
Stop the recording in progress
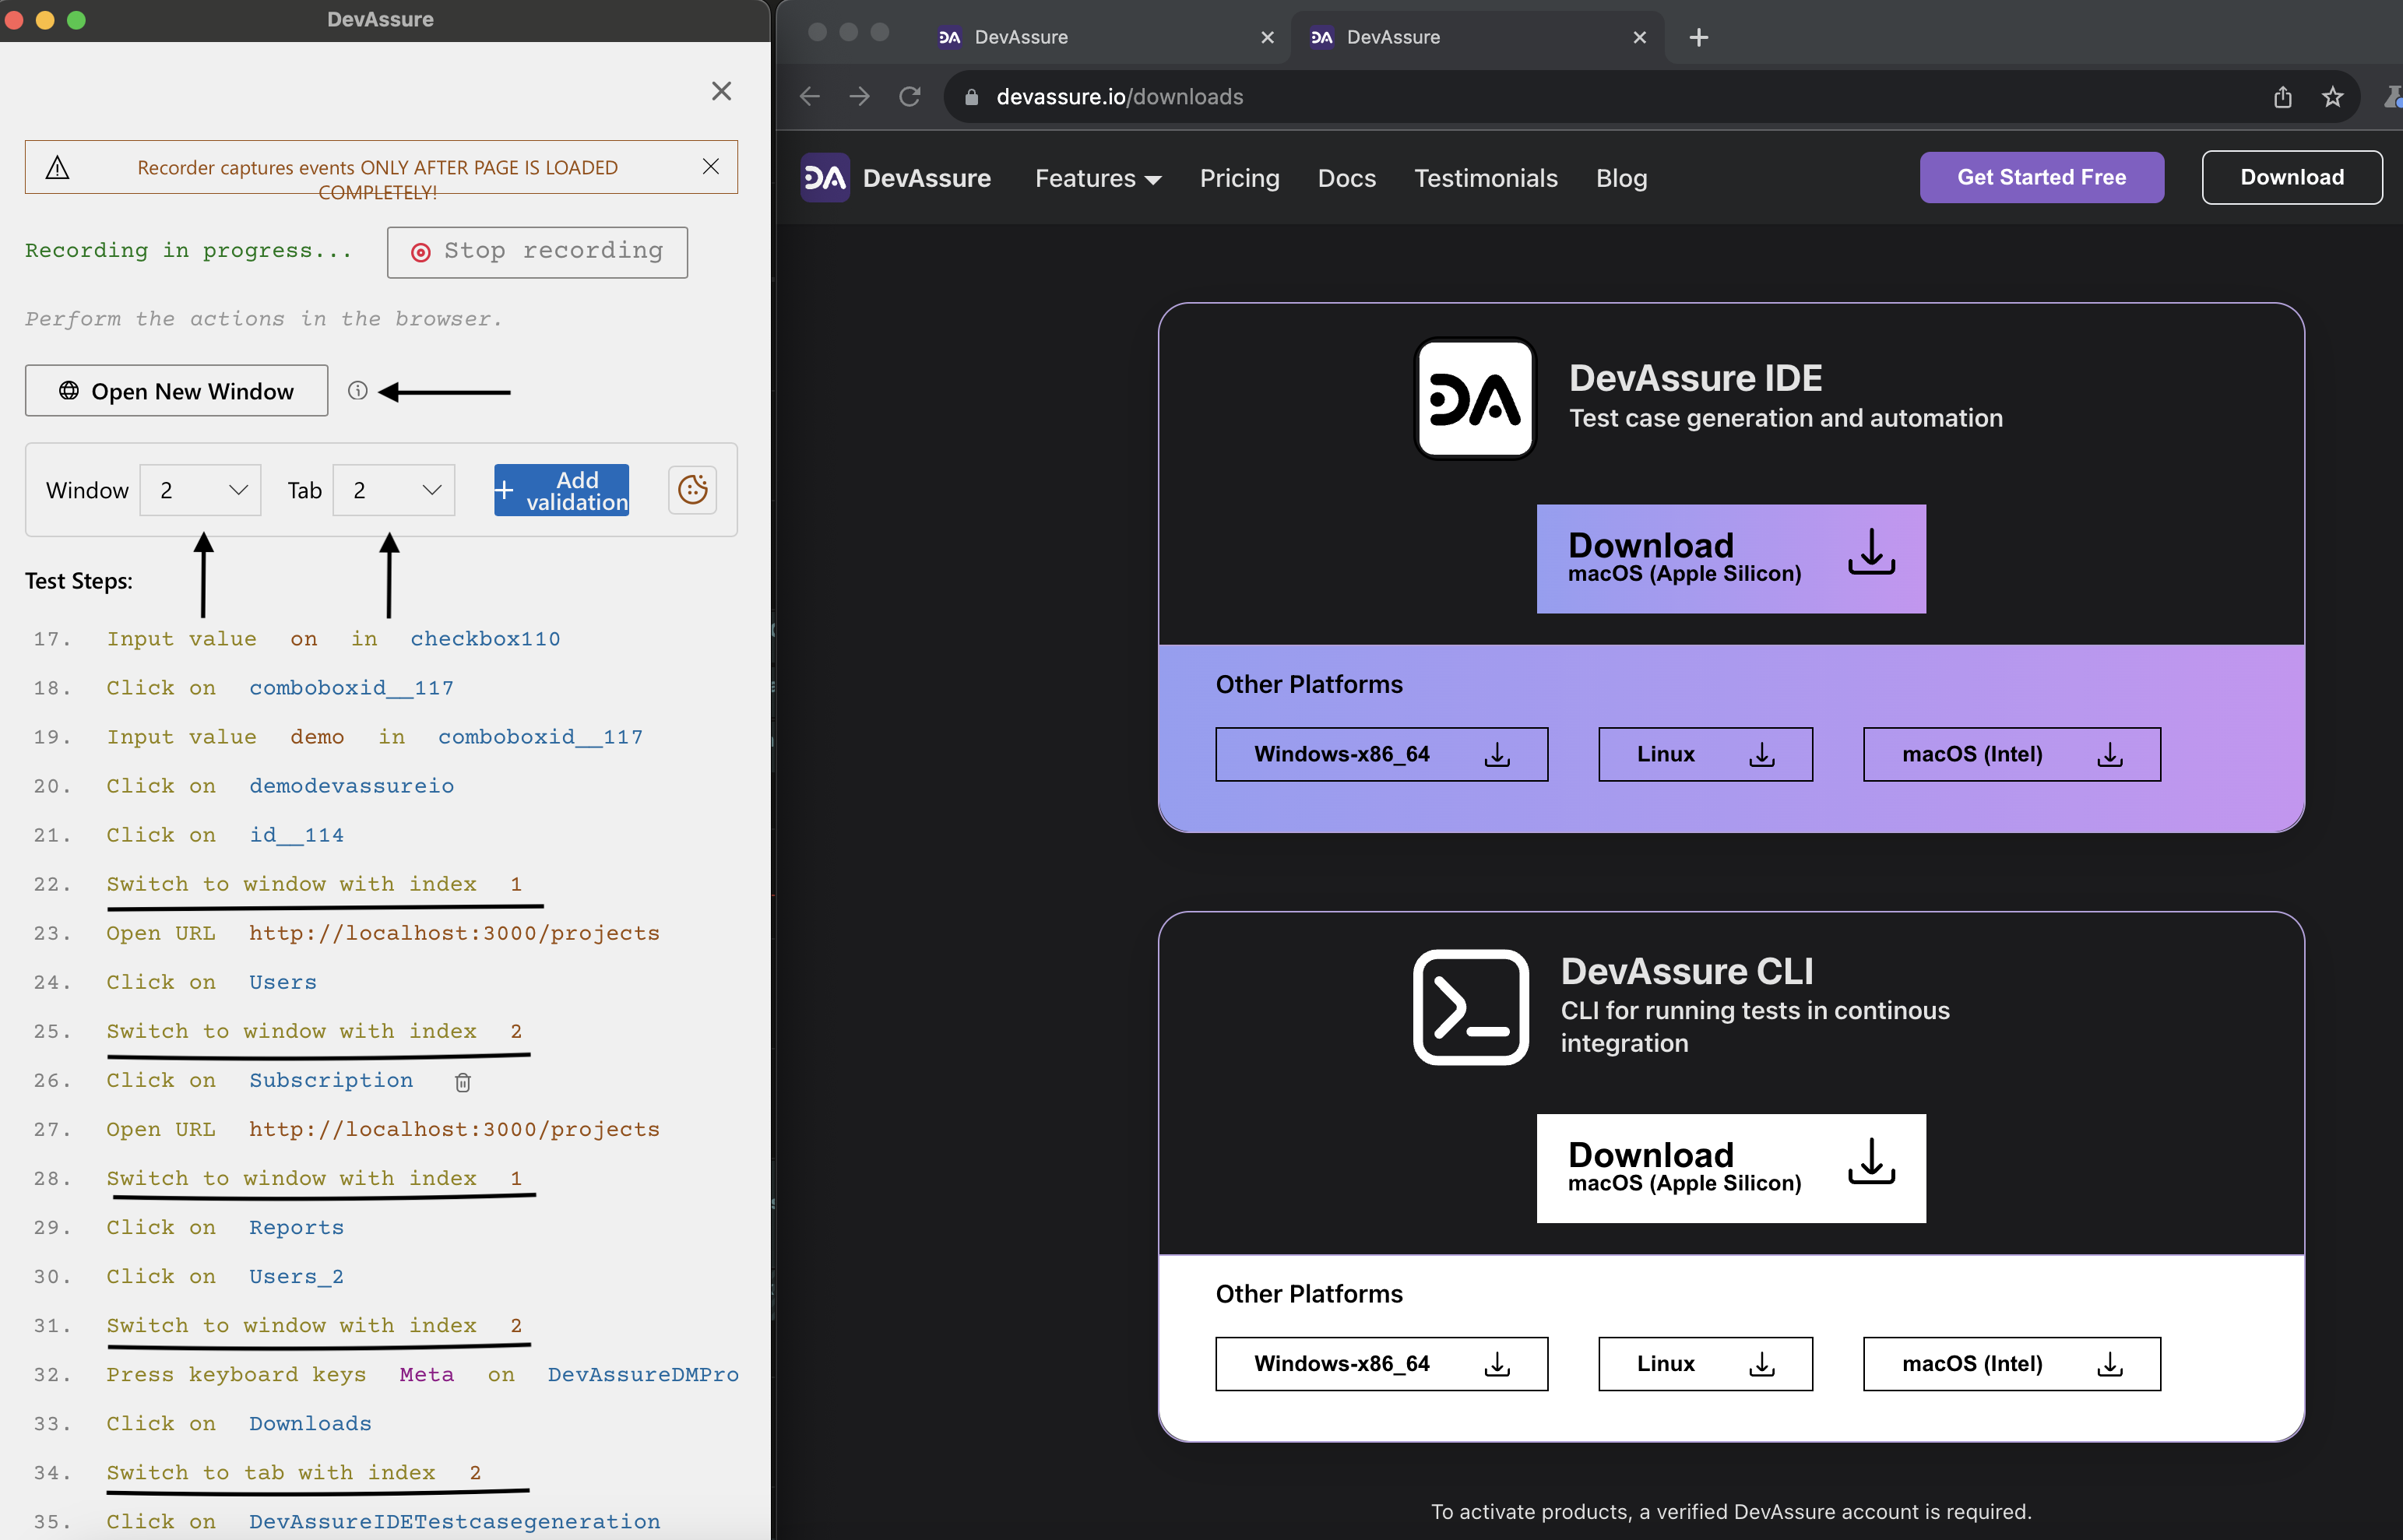click(537, 252)
